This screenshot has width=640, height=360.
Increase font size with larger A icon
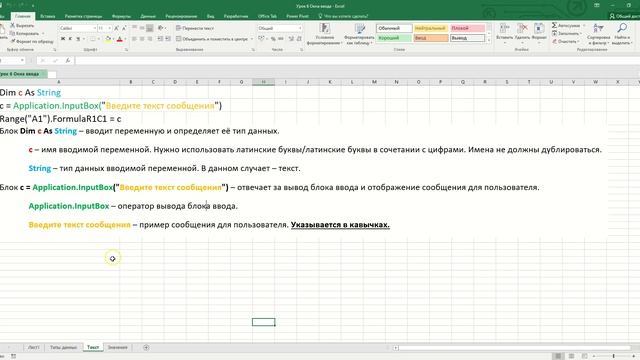click(x=116, y=28)
